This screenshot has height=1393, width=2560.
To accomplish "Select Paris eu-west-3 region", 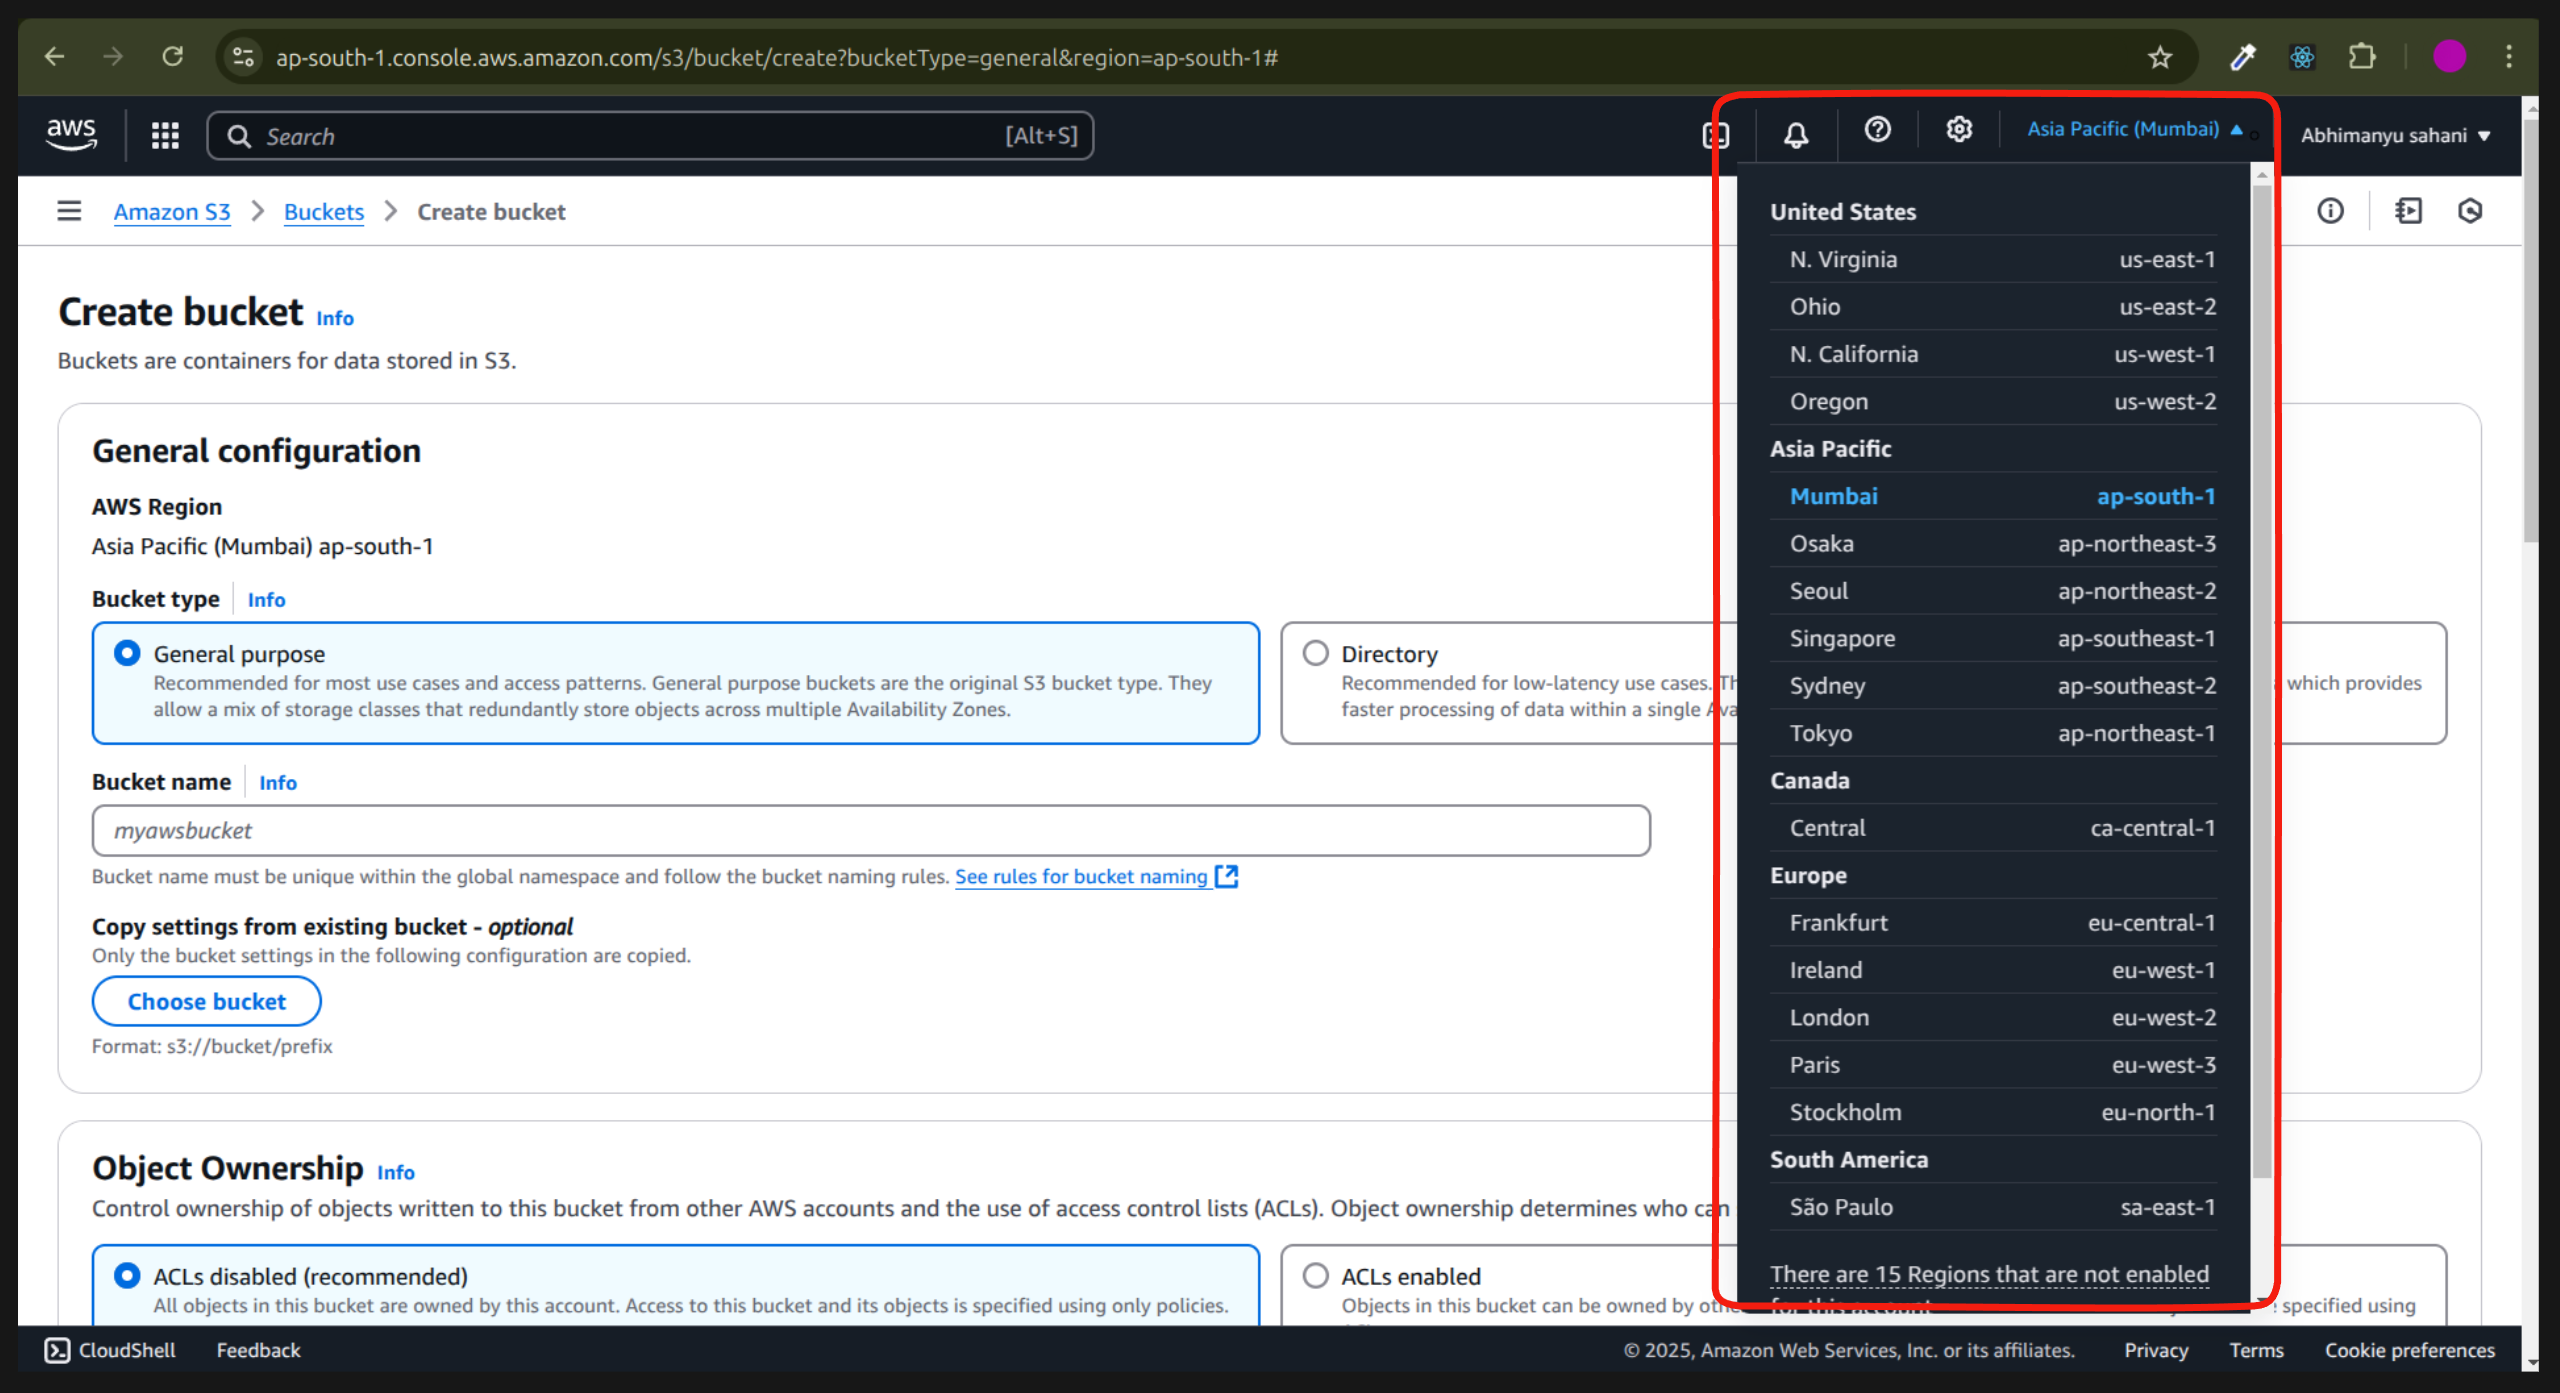I will coord(1993,1065).
